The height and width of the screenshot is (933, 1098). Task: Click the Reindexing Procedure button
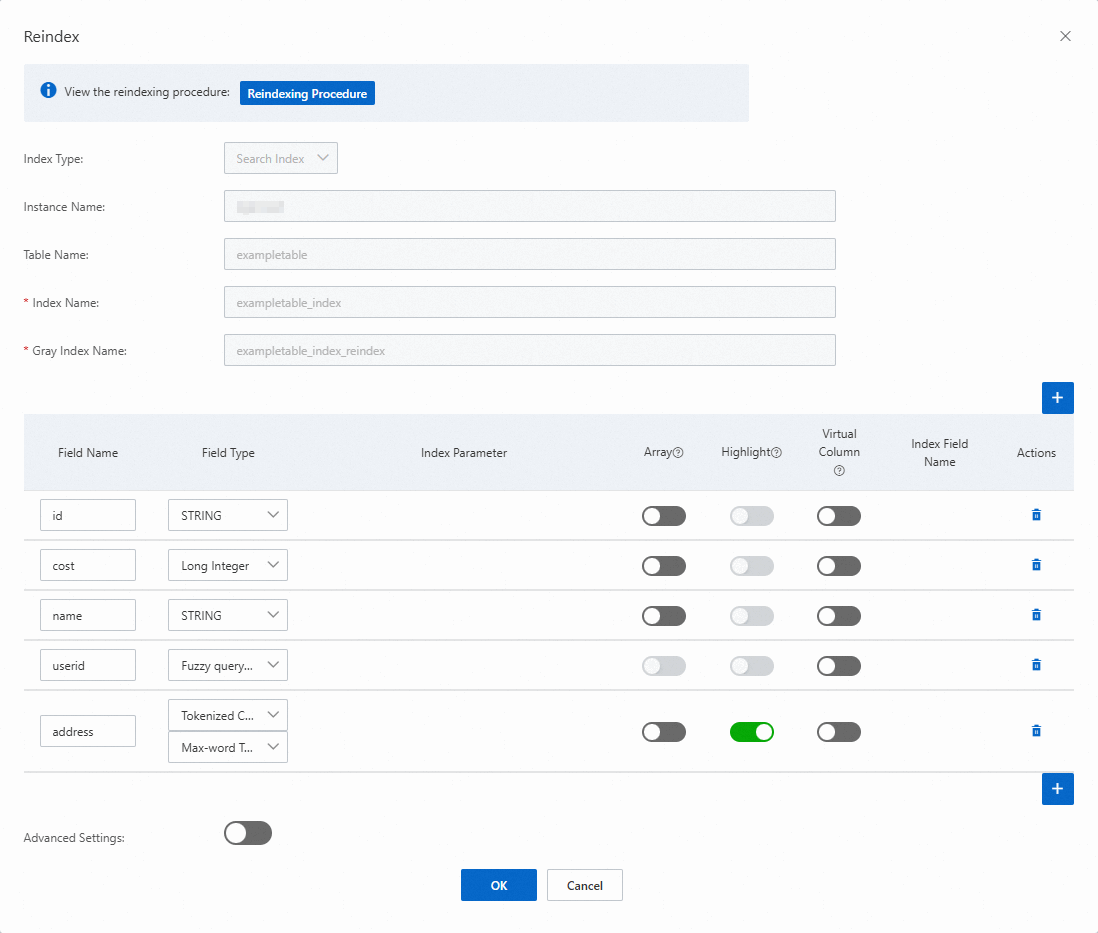coord(307,93)
